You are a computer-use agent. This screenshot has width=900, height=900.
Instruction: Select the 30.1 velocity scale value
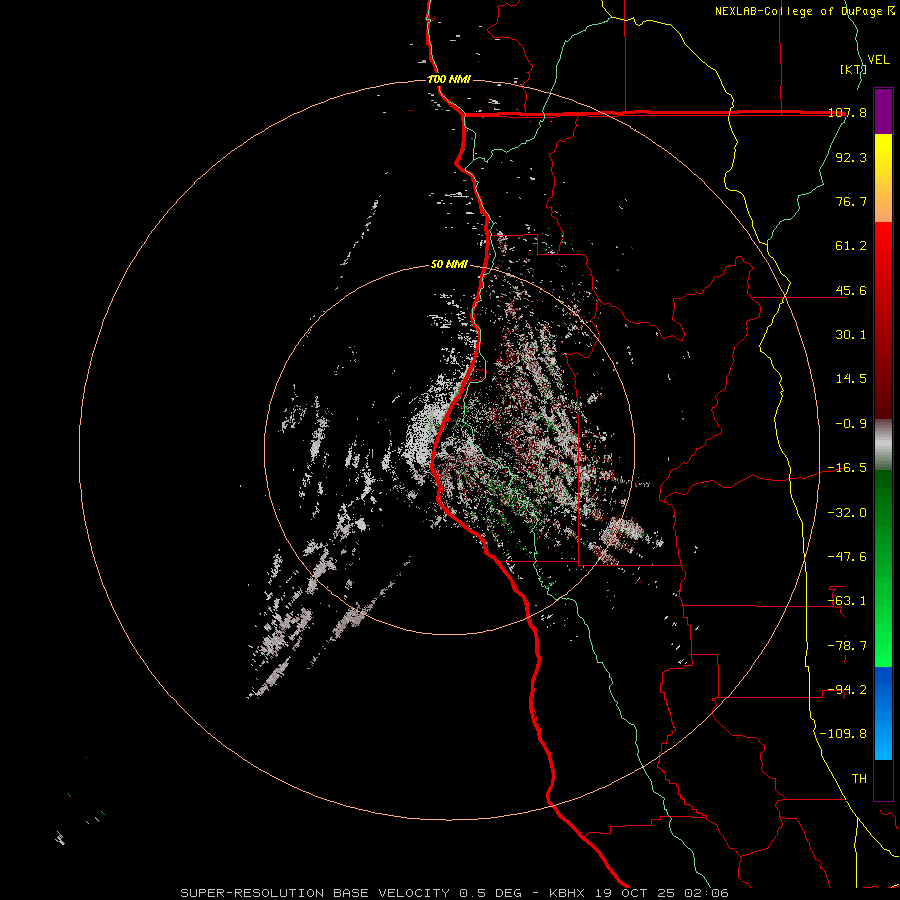click(851, 335)
